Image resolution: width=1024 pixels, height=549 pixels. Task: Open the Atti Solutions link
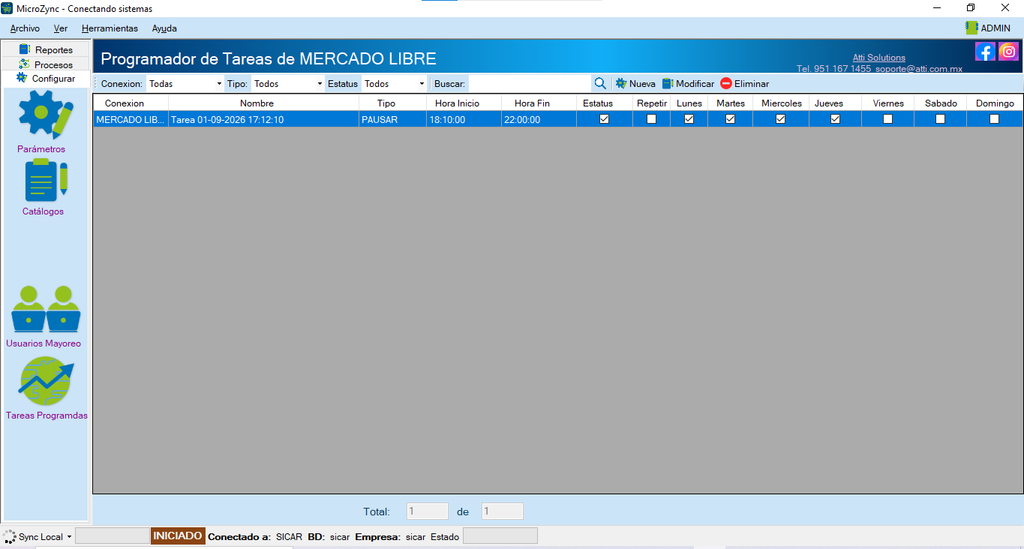879,57
